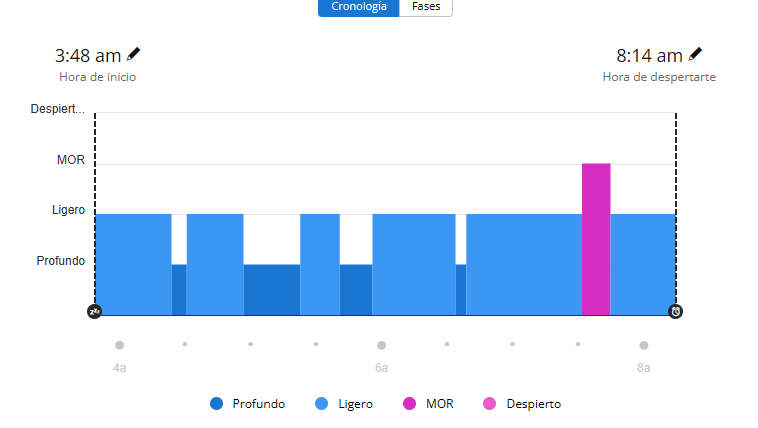Click the pencil icon next to 3:48 am
This screenshot has height=428, width=758.
tap(134, 54)
